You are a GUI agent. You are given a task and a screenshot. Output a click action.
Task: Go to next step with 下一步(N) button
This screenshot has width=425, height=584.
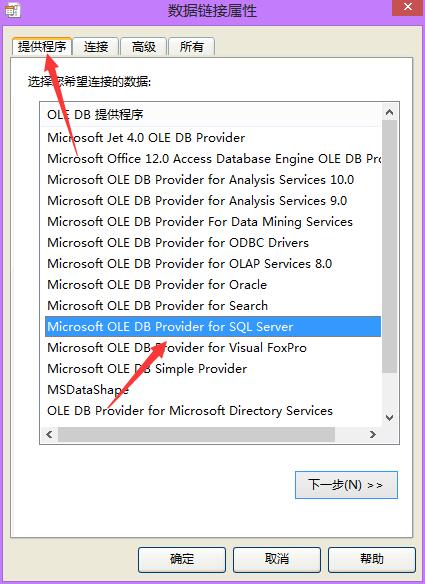point(346,485)
